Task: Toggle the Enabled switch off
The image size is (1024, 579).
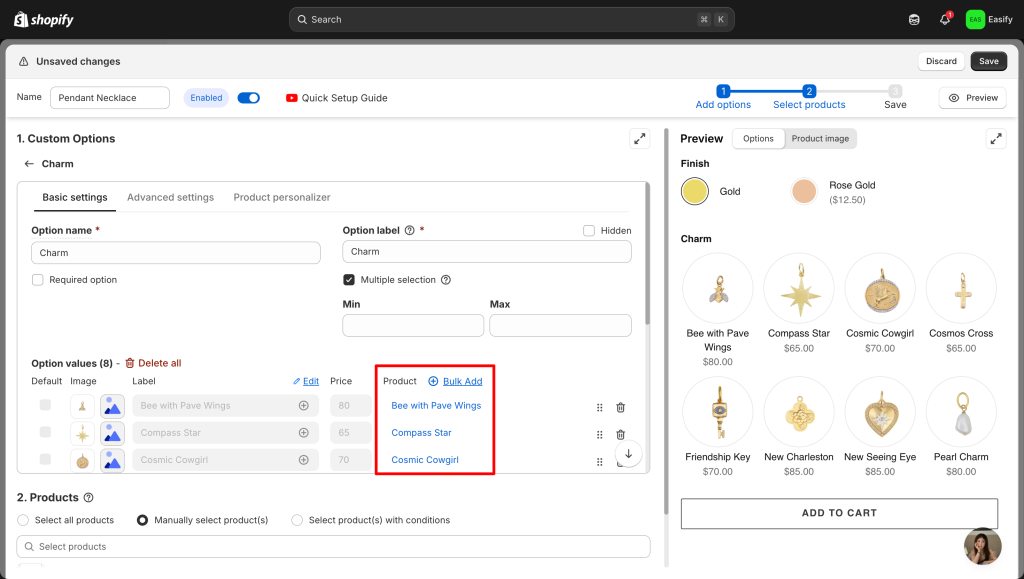Action: pyautogui.click(x=249, y=98)
